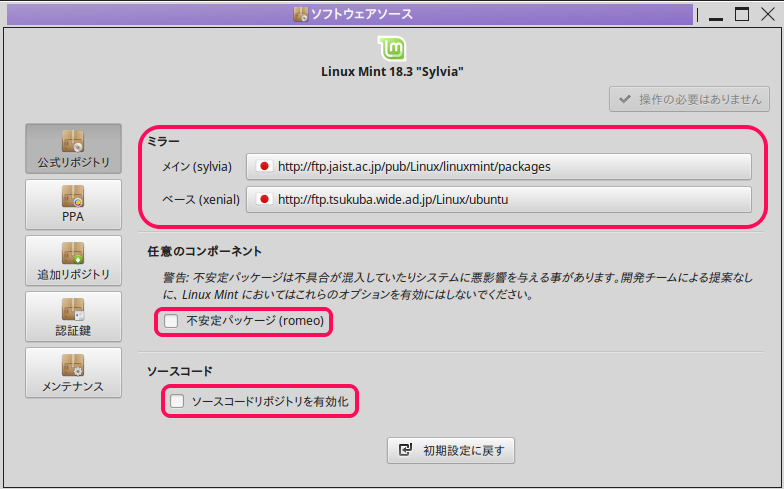The image size is (784, 489).
Task: Click the checkmark icon on 操作の必要はありません
Action: pos(624,99)
